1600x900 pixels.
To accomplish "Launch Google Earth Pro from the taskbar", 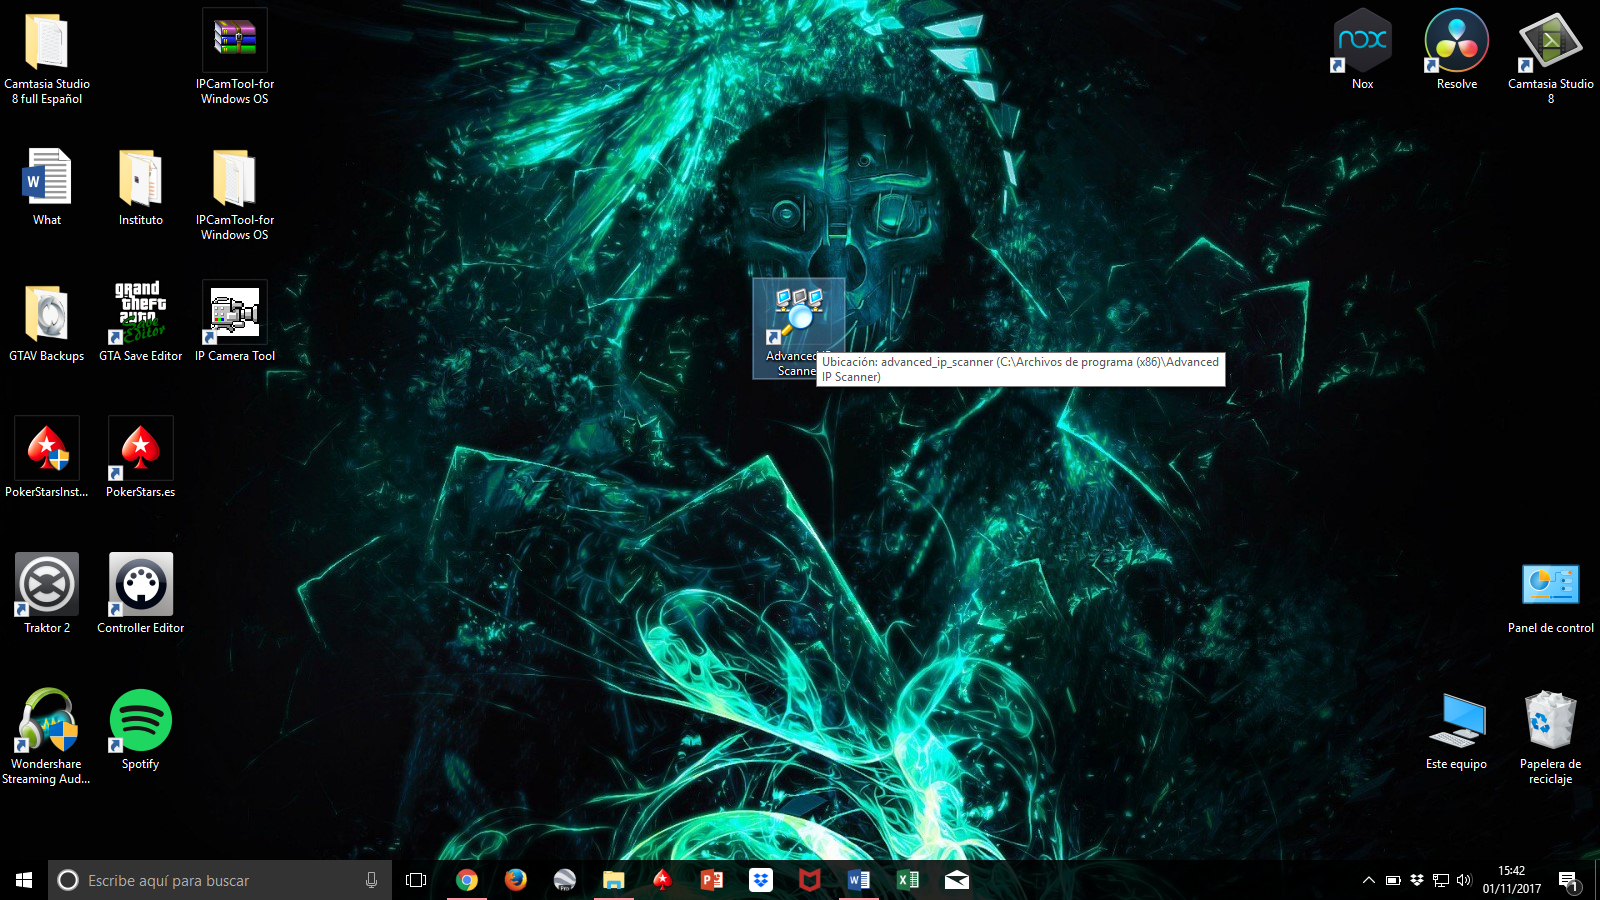I will pyautogui.click(x=564, y=880).
